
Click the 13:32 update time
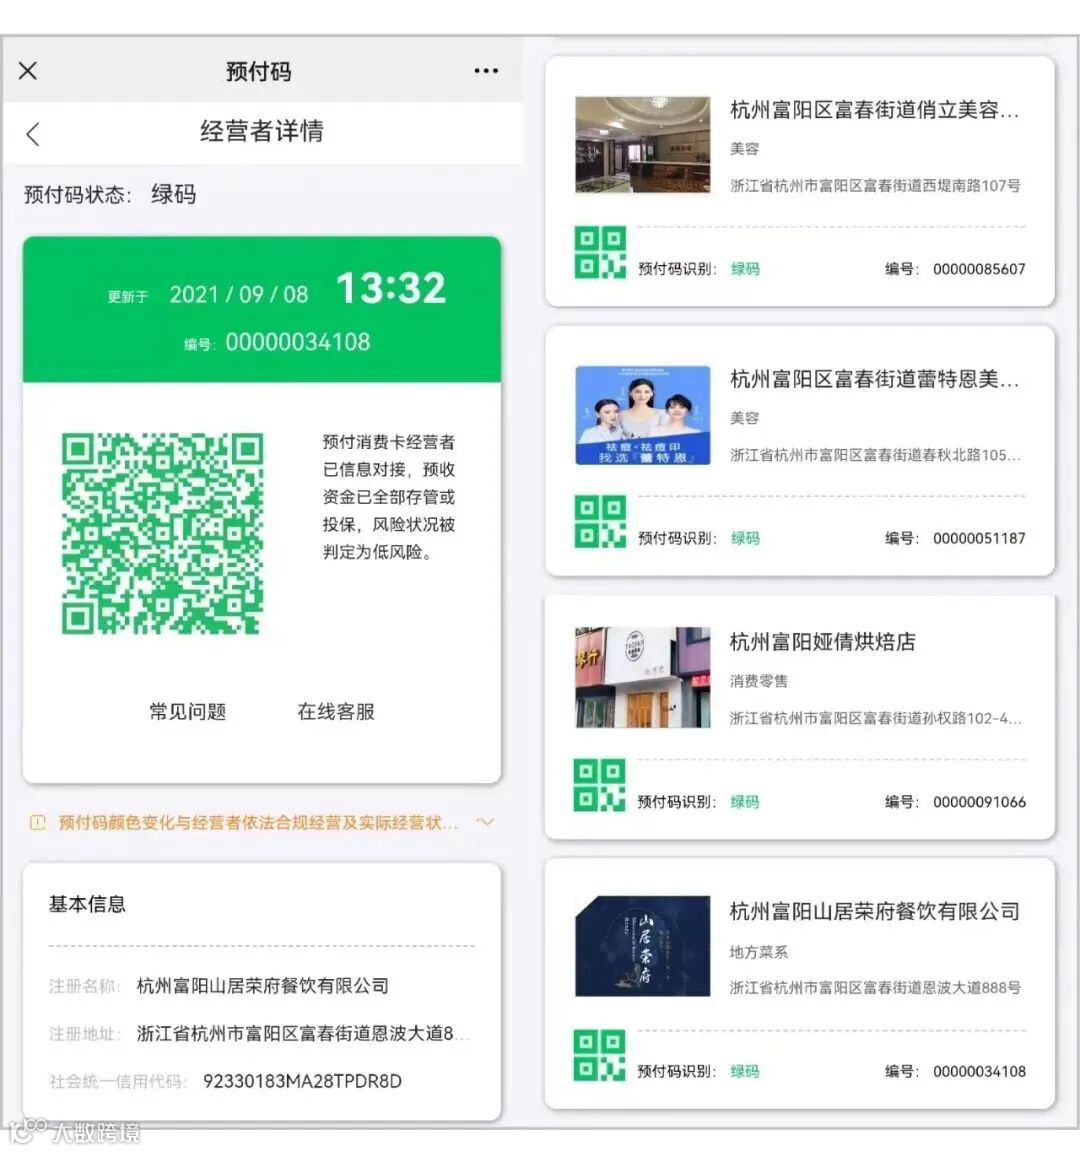tap(391, 287)
